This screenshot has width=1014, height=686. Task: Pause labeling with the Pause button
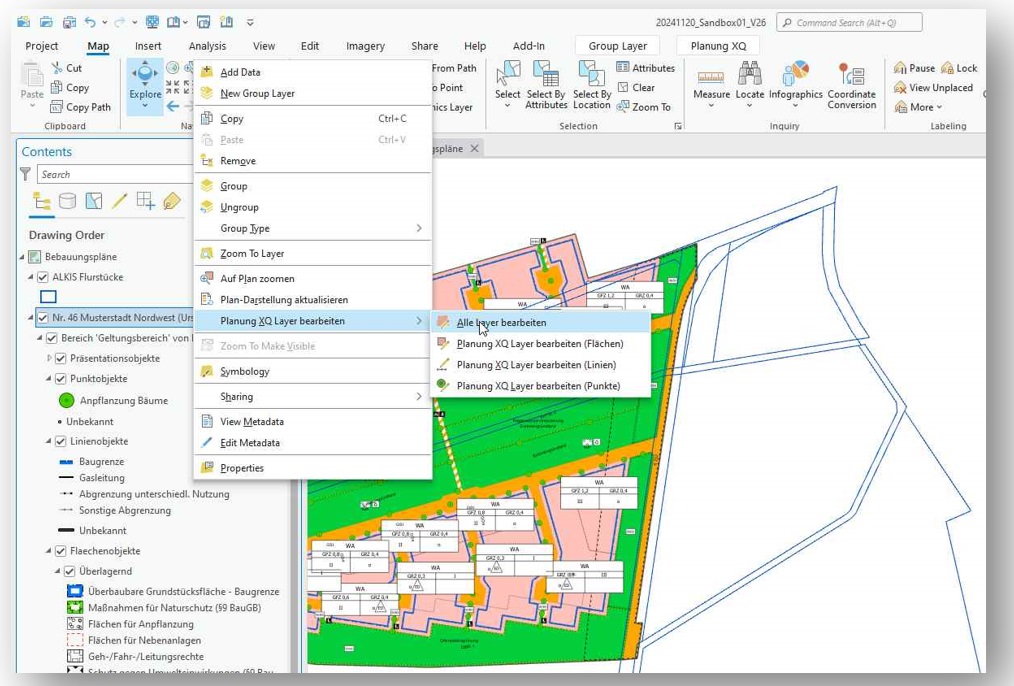tap(914, 68)
